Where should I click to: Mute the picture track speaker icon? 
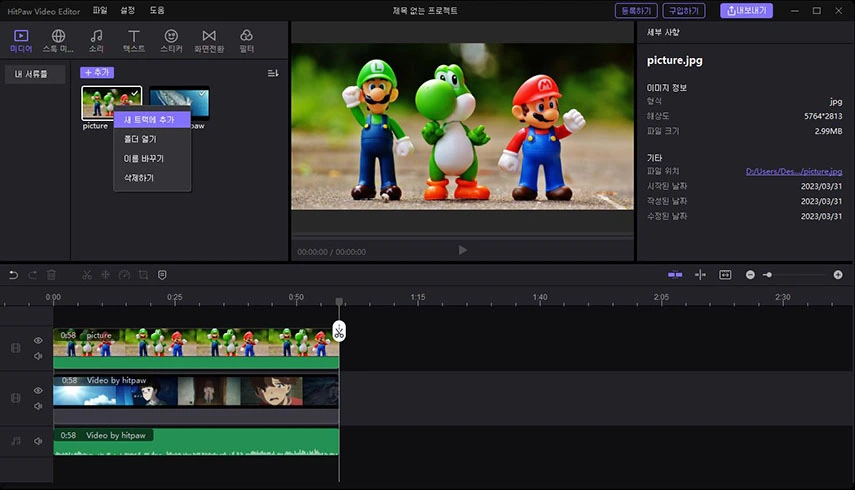(x=38, y=356)
